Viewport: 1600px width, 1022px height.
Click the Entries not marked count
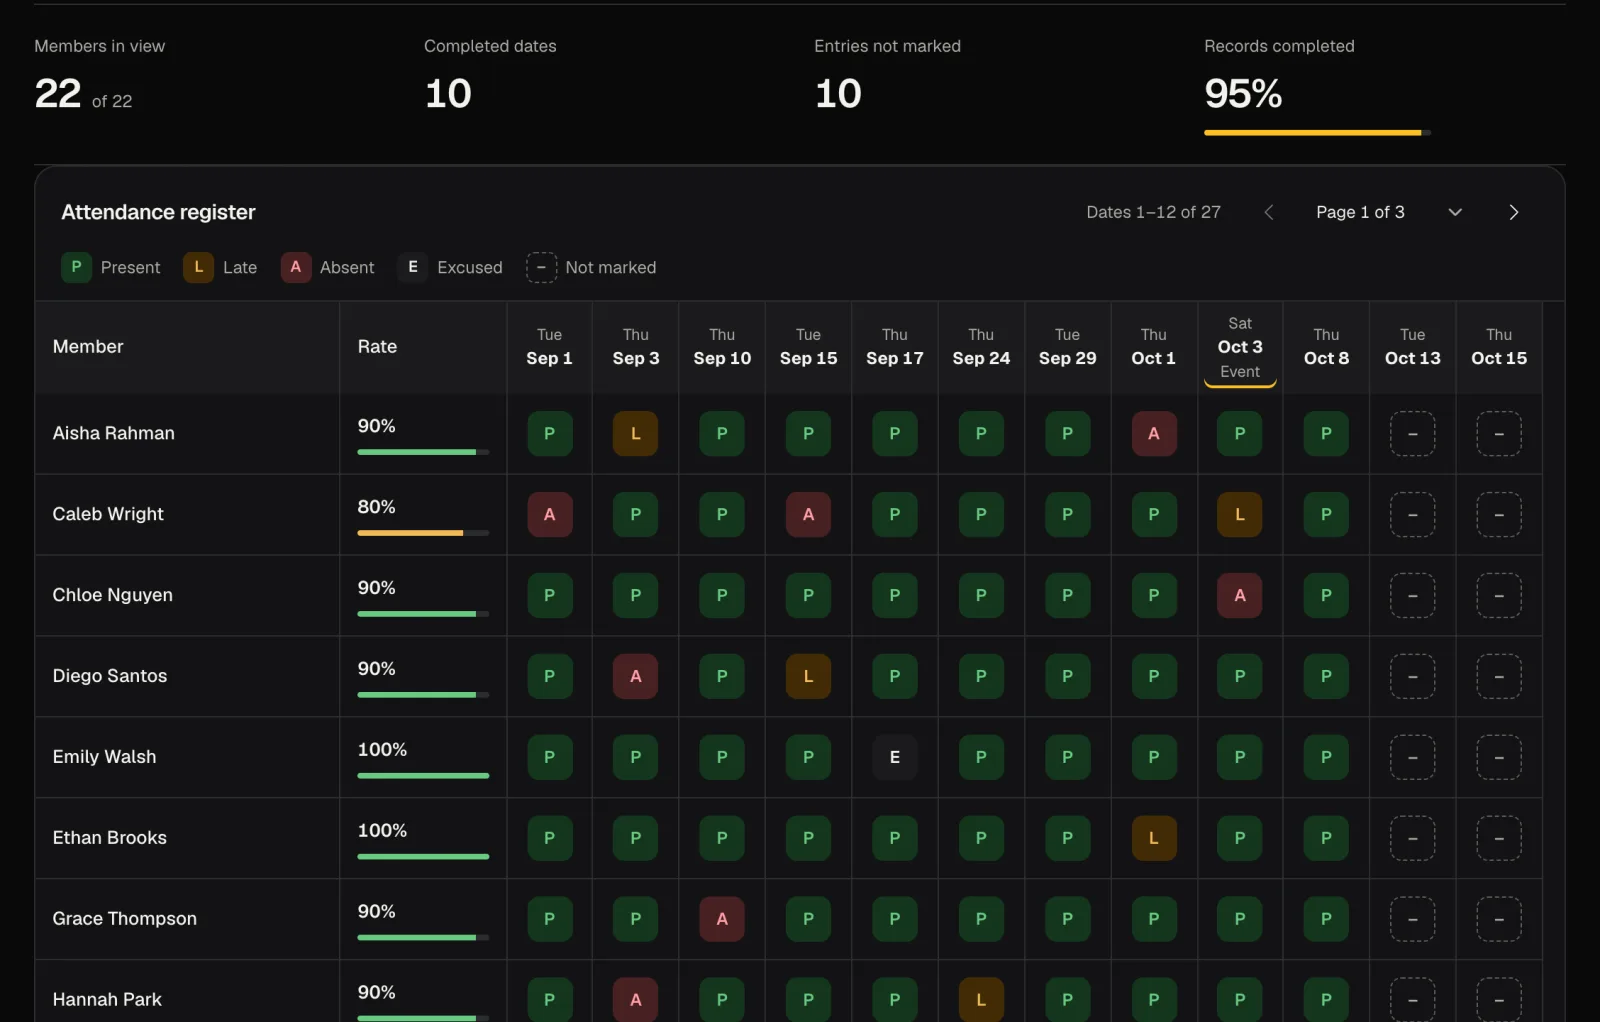838,94
